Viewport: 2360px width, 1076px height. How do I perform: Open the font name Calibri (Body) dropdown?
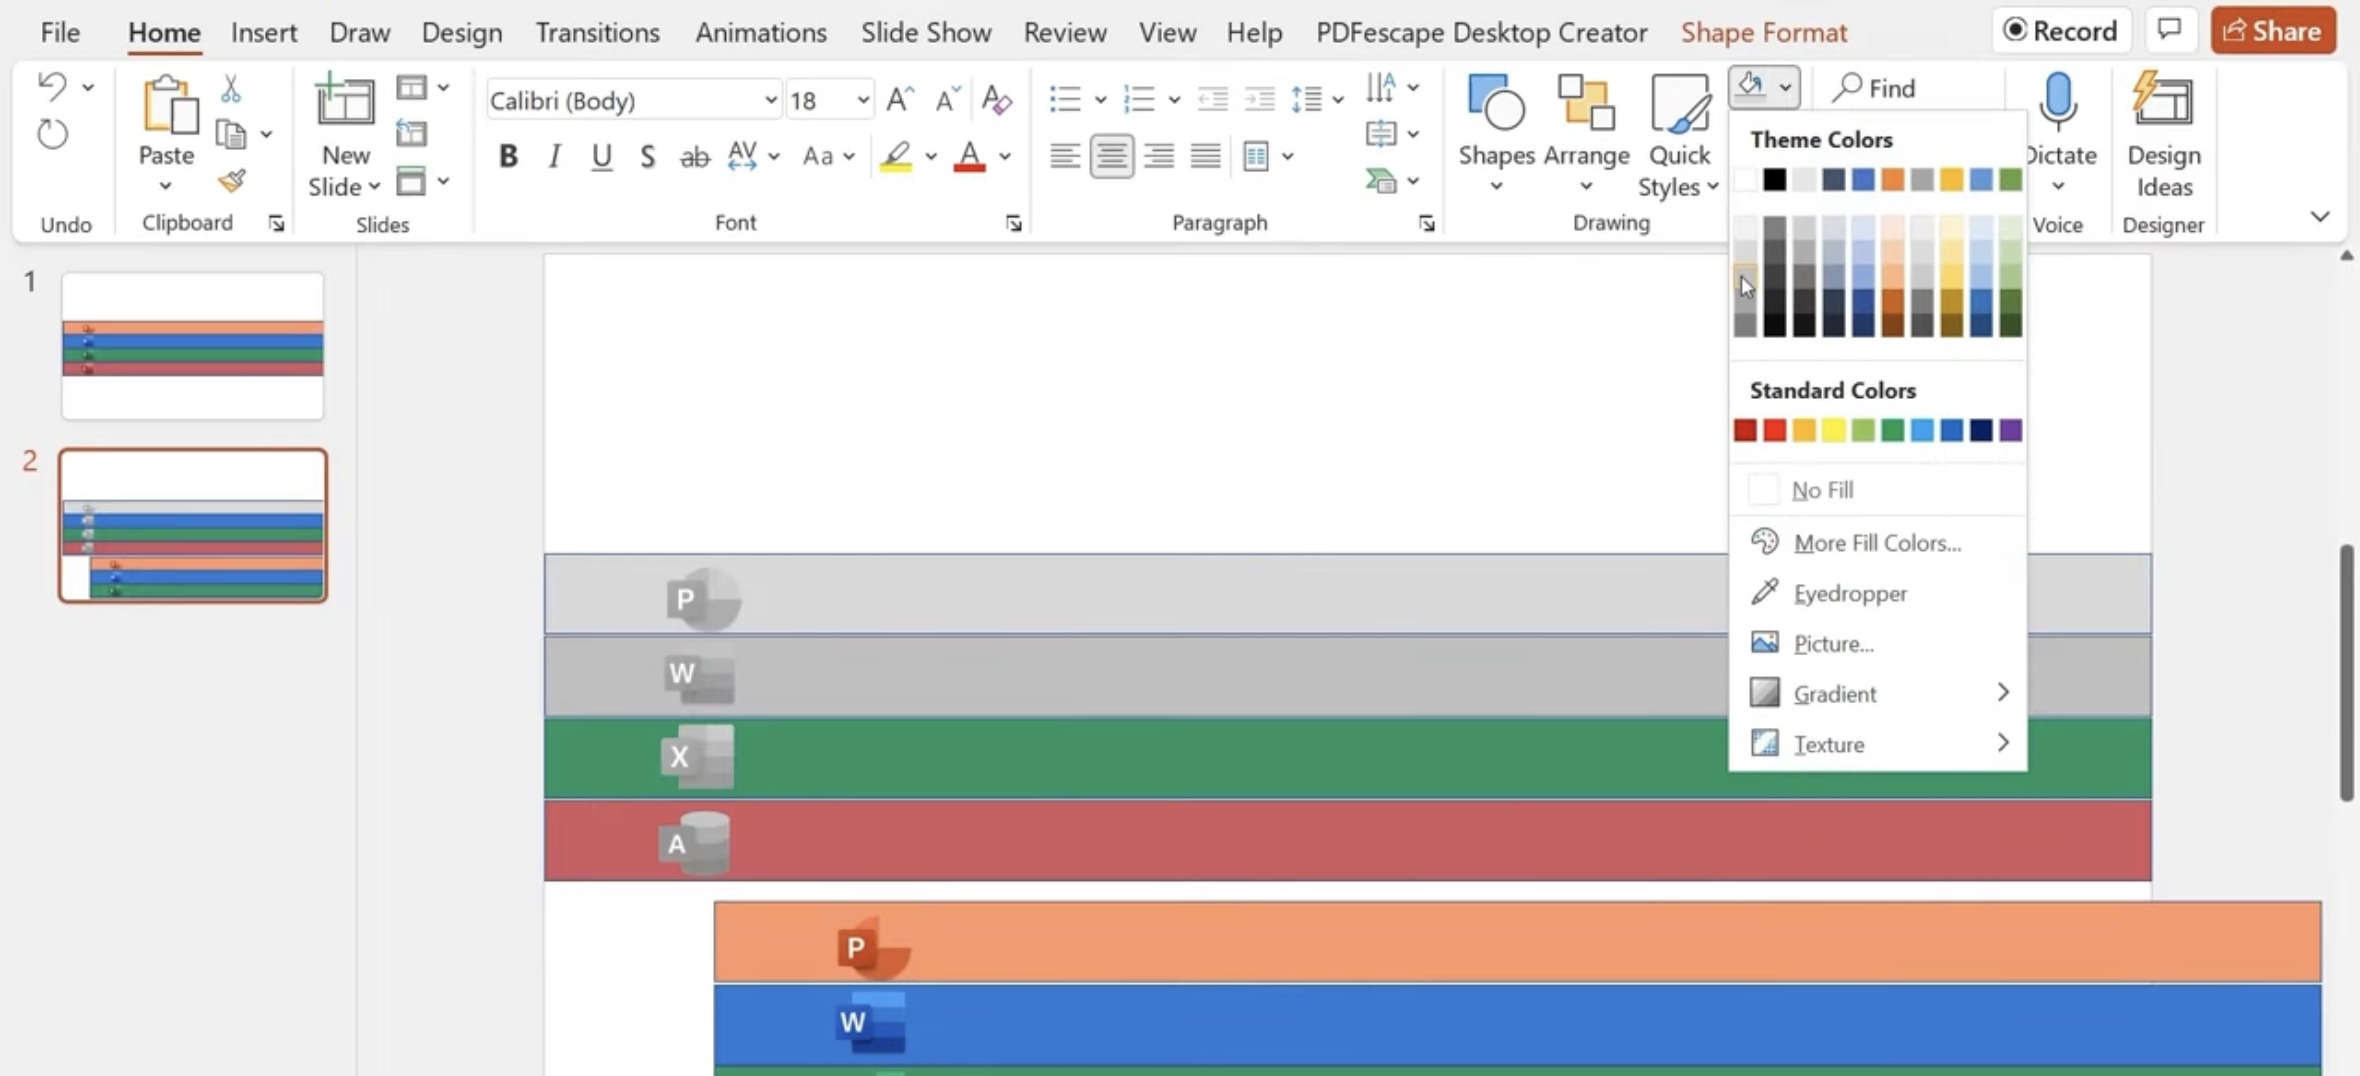tap(770, 100)
